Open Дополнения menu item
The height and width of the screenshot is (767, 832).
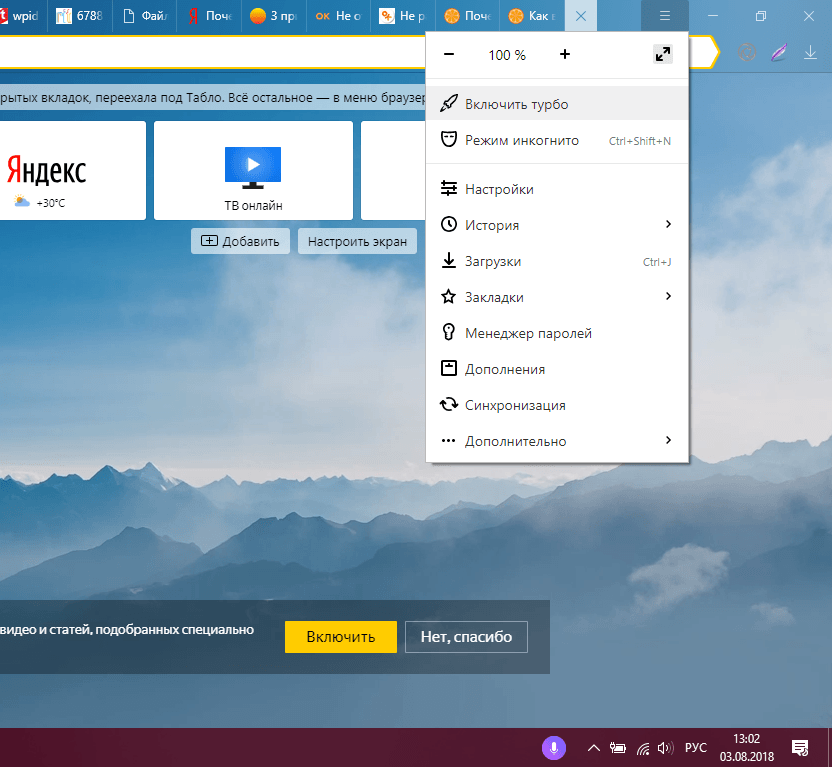pos(557,369)
